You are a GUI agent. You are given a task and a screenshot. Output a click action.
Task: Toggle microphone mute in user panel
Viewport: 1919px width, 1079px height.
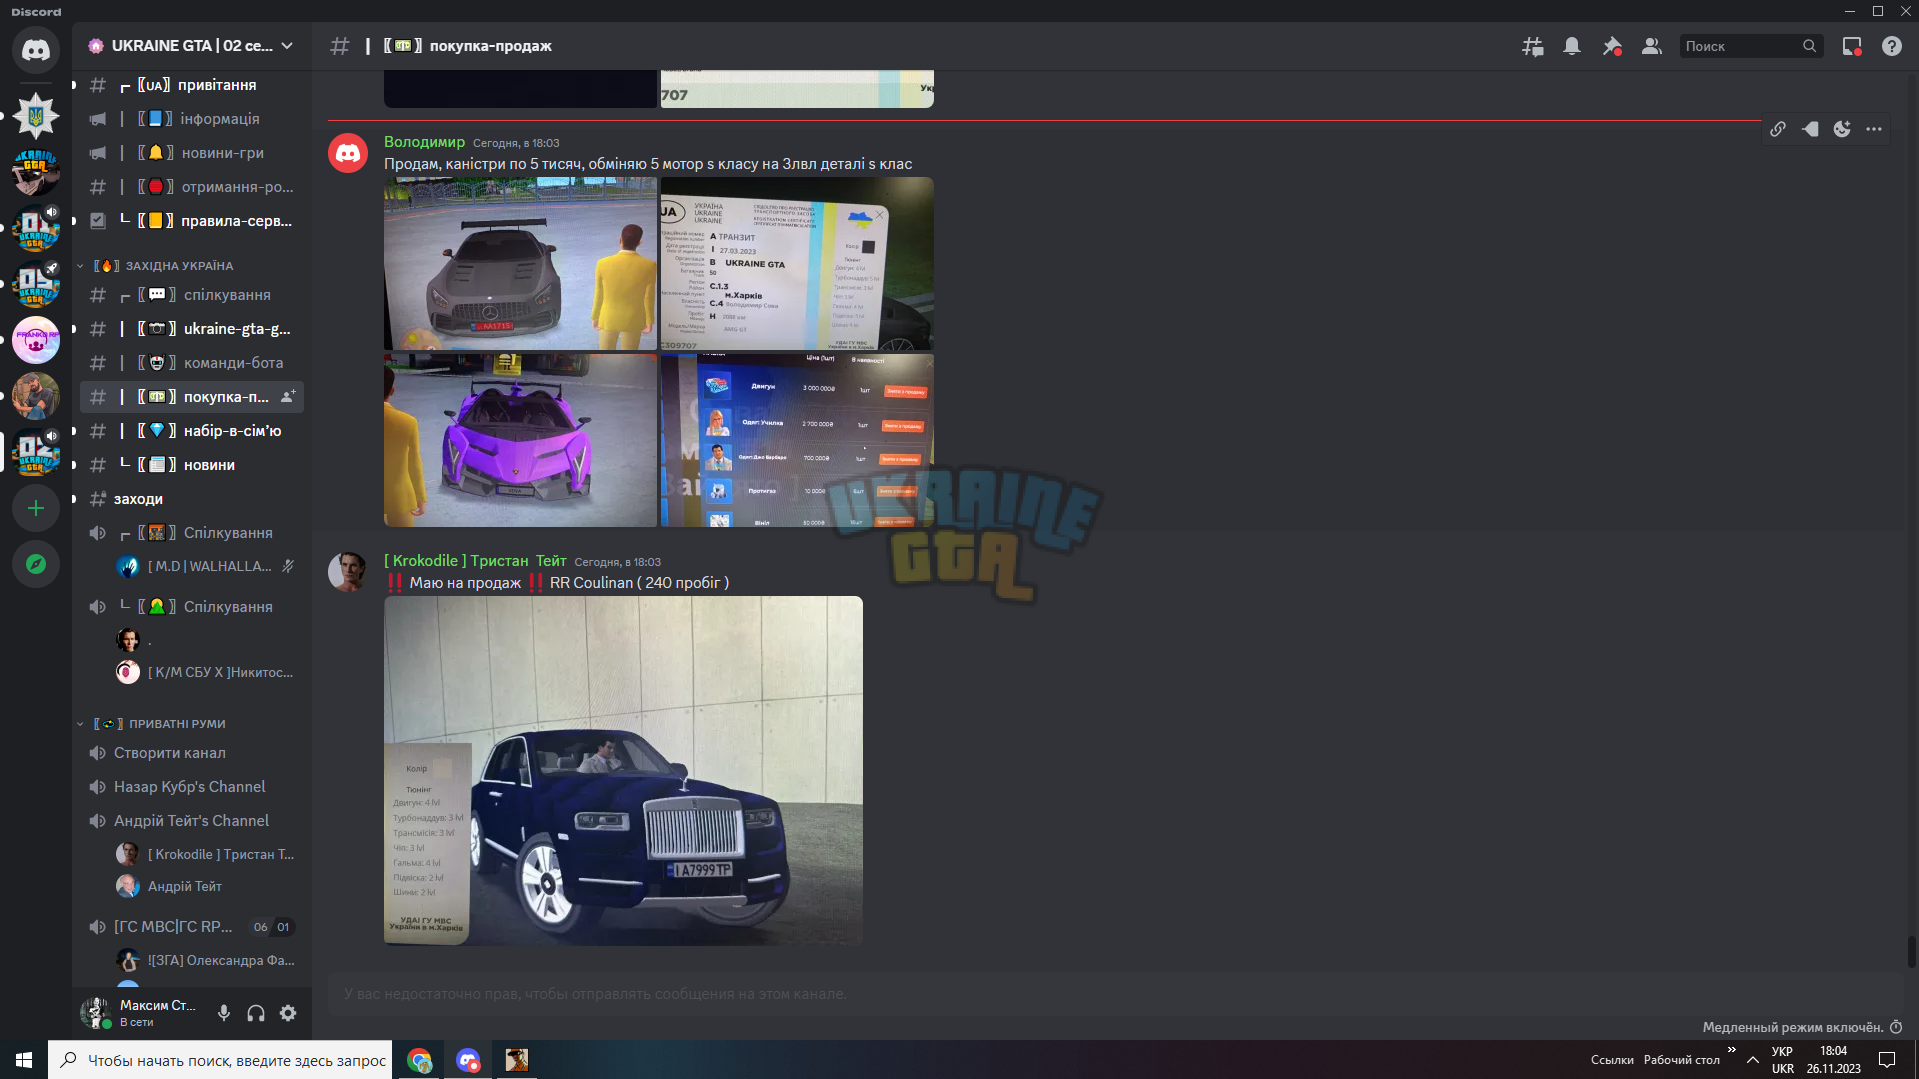[224, 1013]
